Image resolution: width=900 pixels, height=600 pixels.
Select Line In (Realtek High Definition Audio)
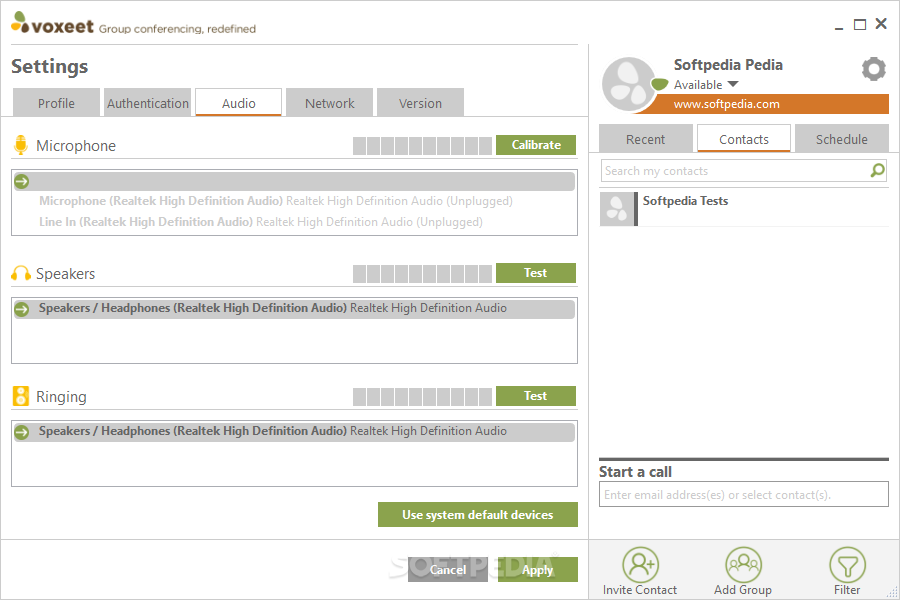294,222
